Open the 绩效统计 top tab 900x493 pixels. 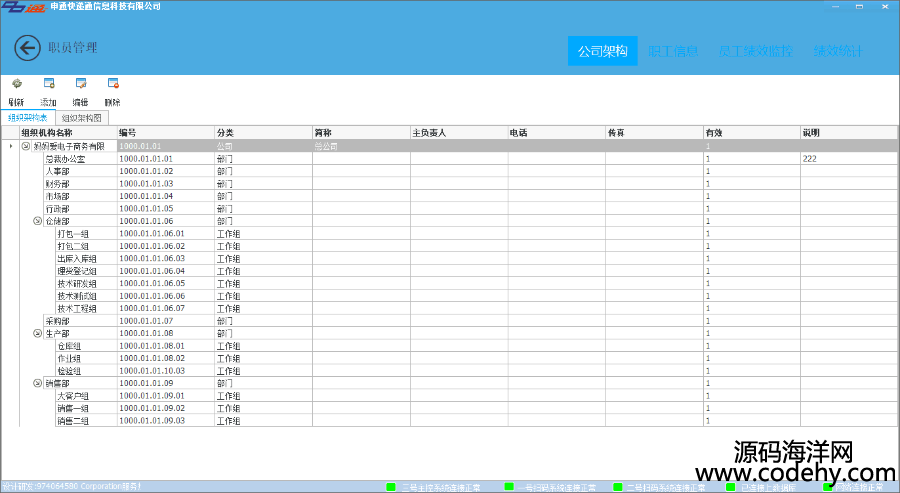pyautogui.click(x=837, y=51)
